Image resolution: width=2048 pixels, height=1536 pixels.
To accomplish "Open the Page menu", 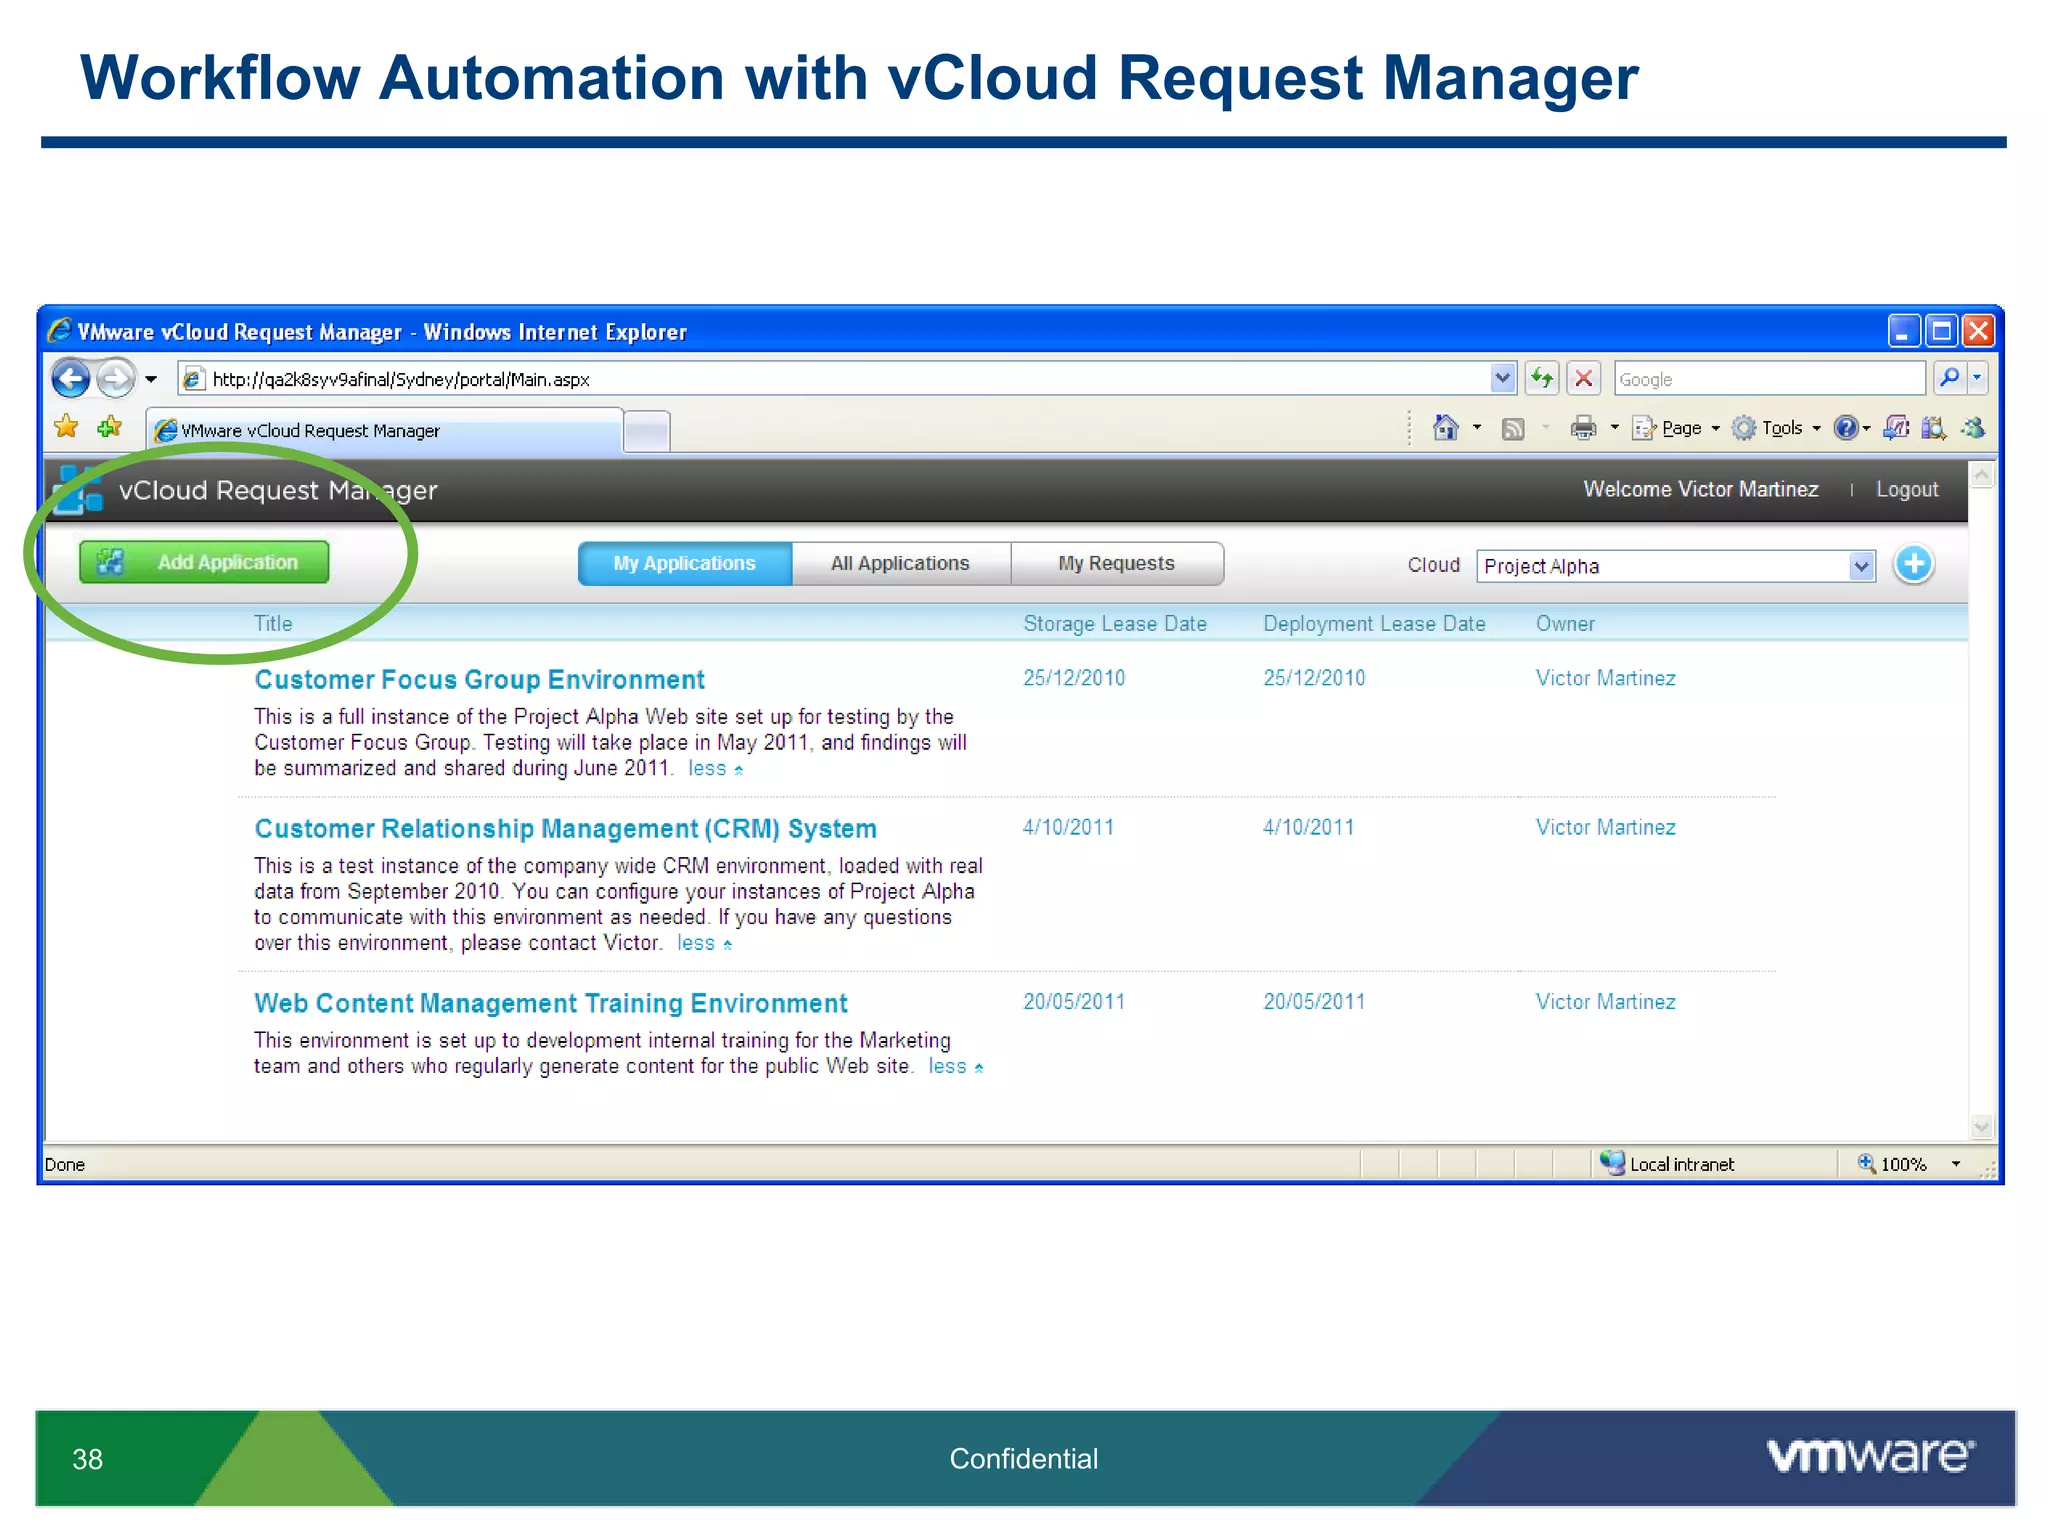I will [1676, 428].
